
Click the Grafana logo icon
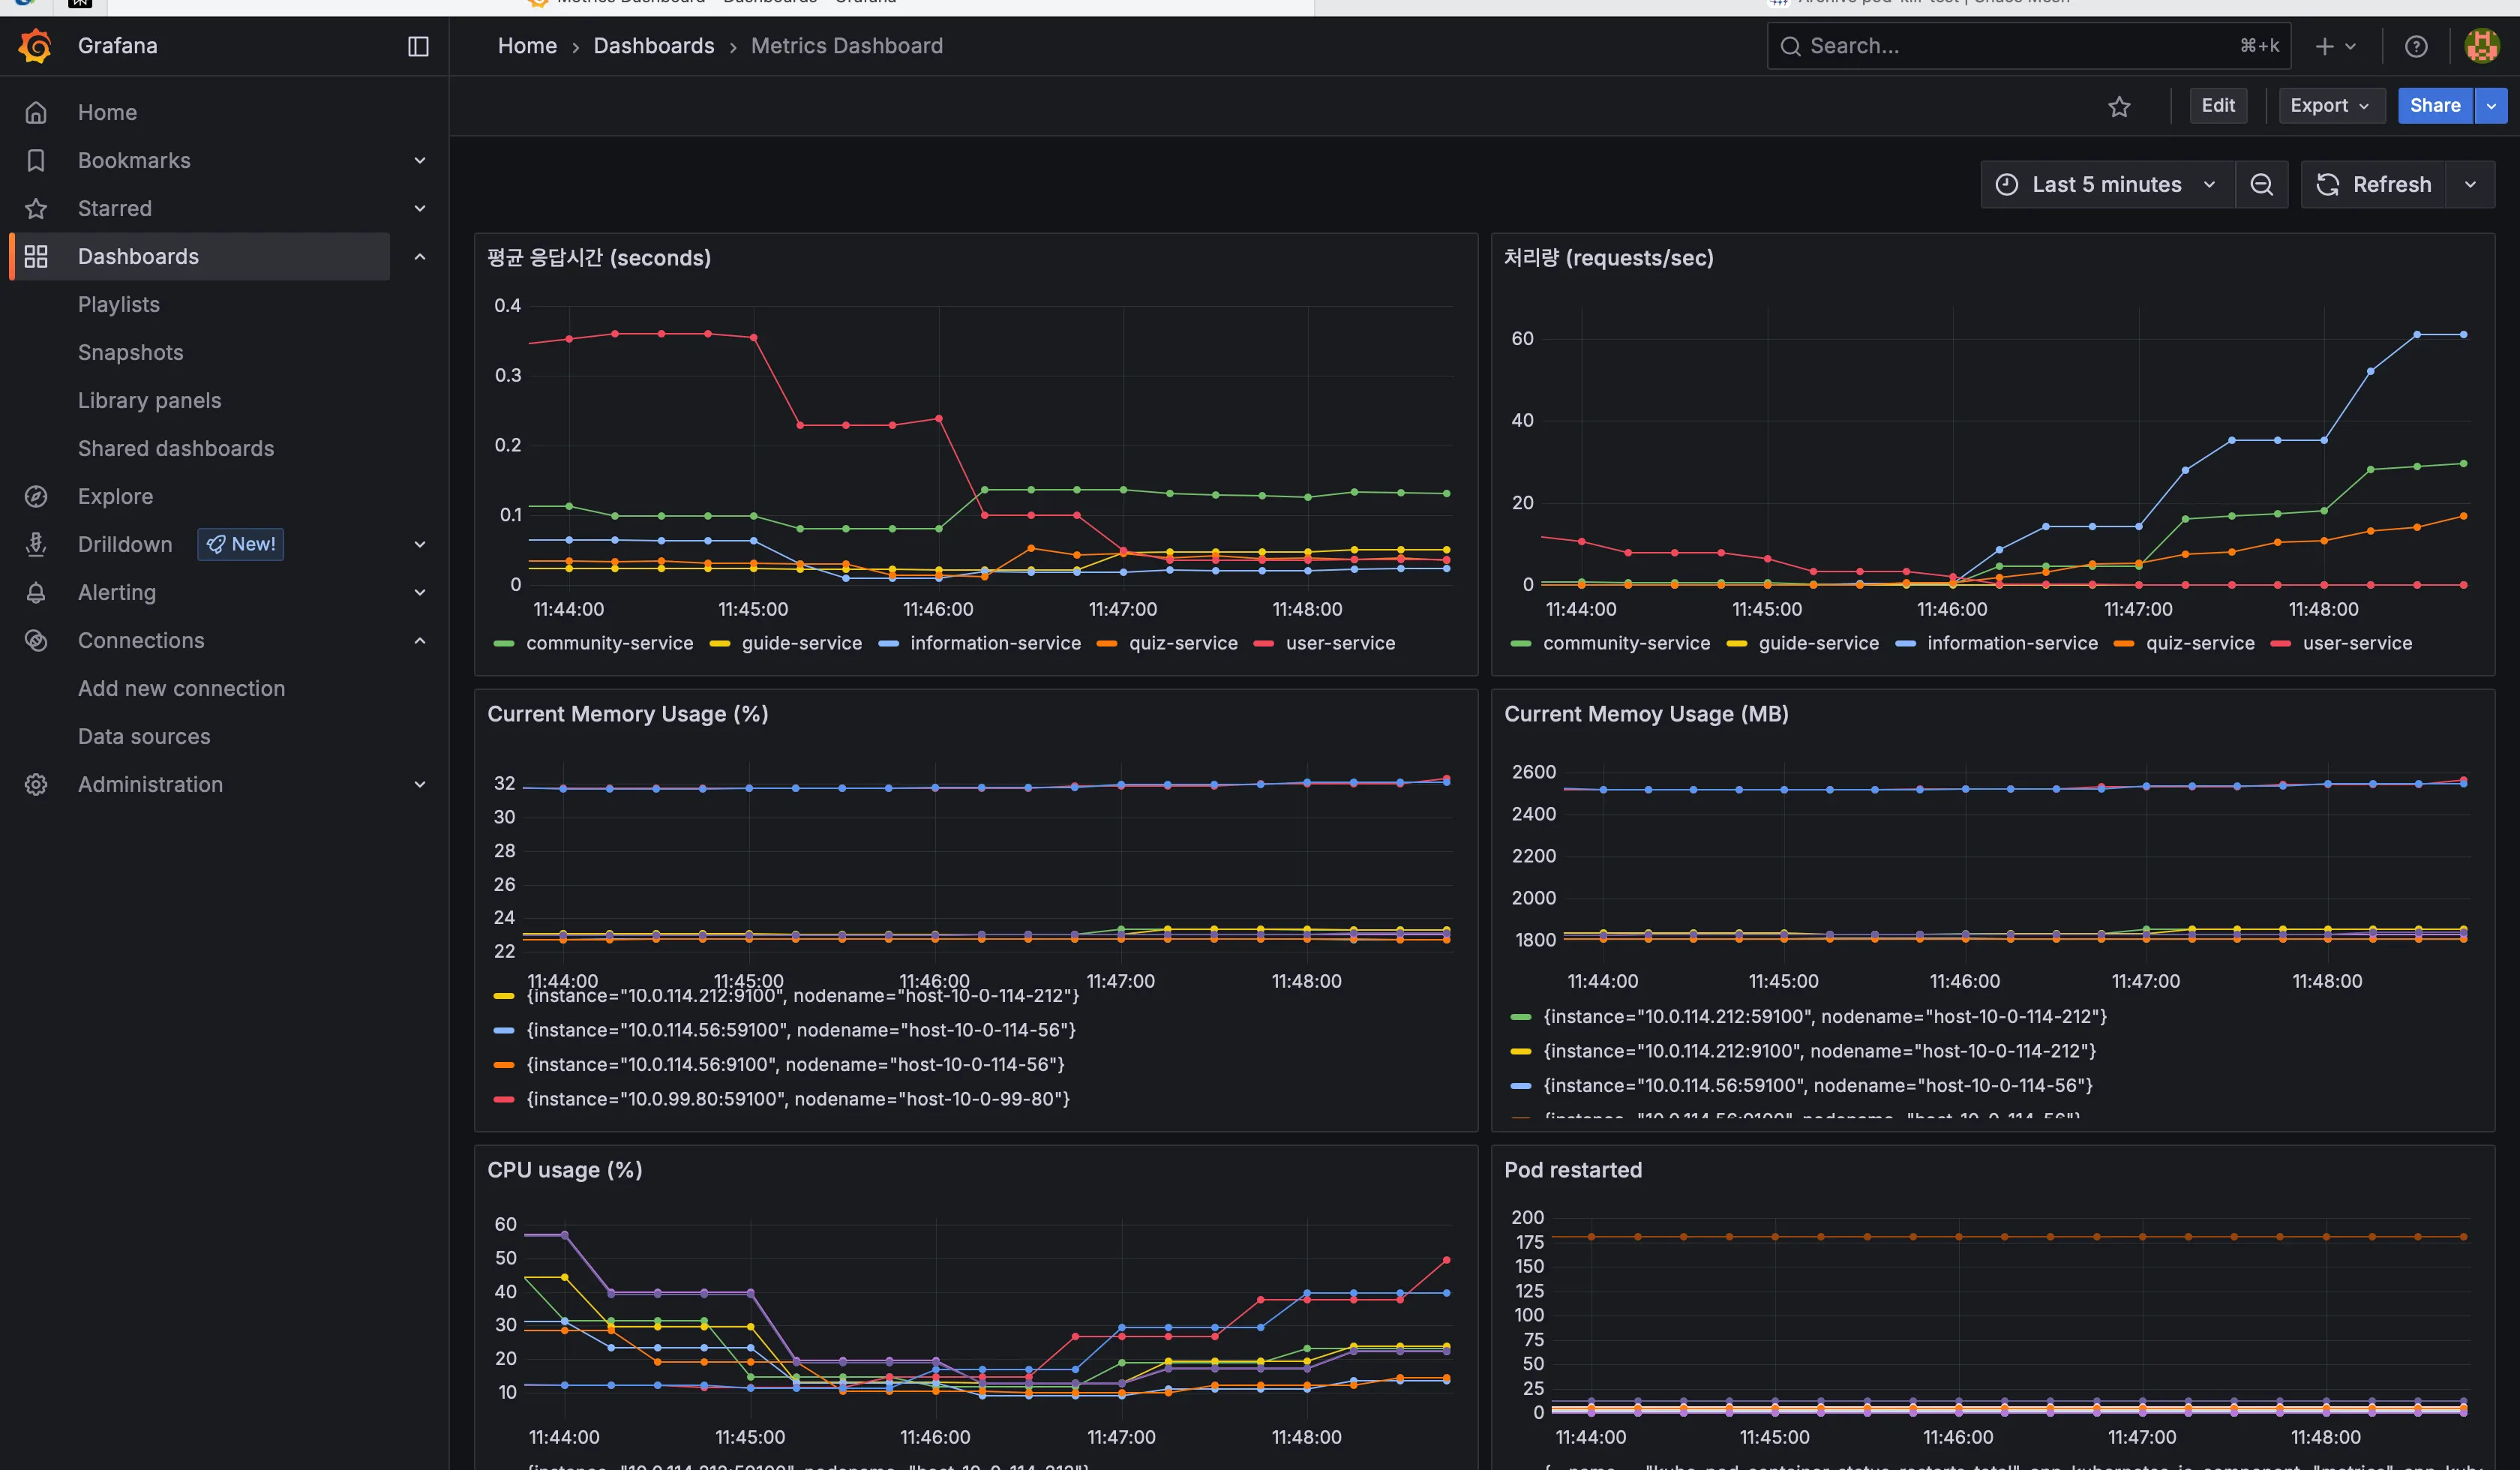pos(35,46)
